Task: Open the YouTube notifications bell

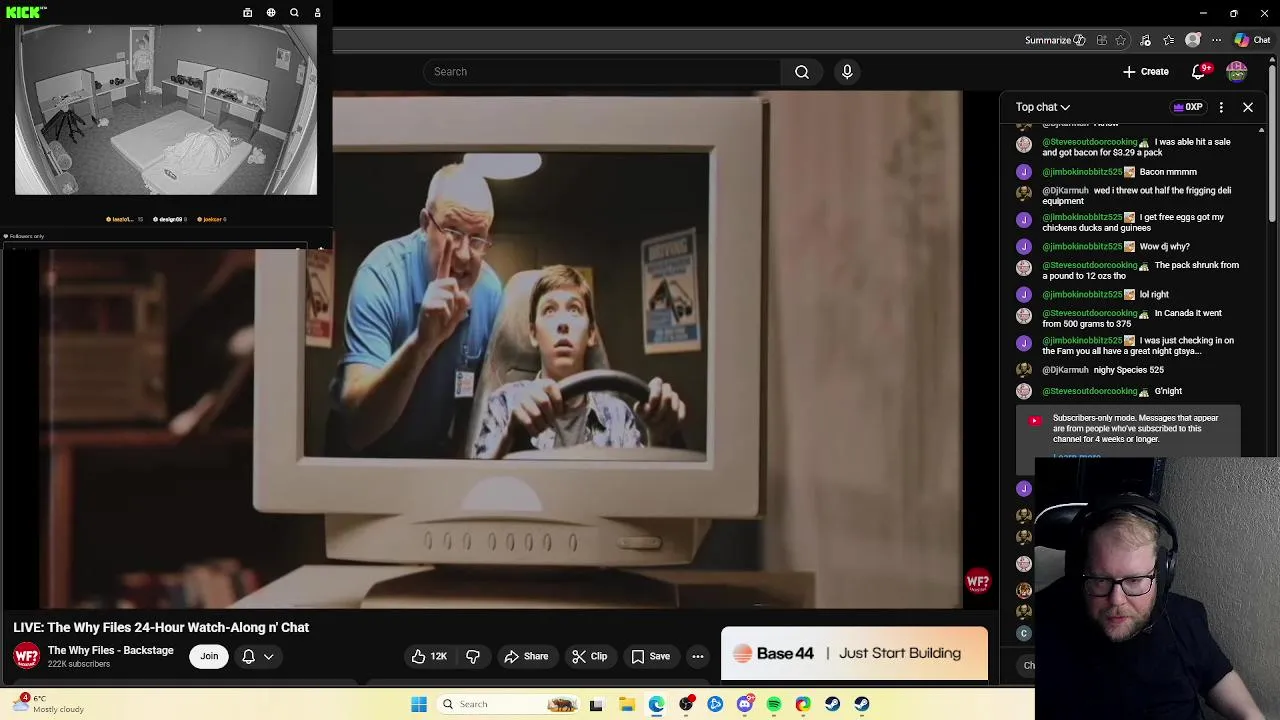Action: 1198,72
